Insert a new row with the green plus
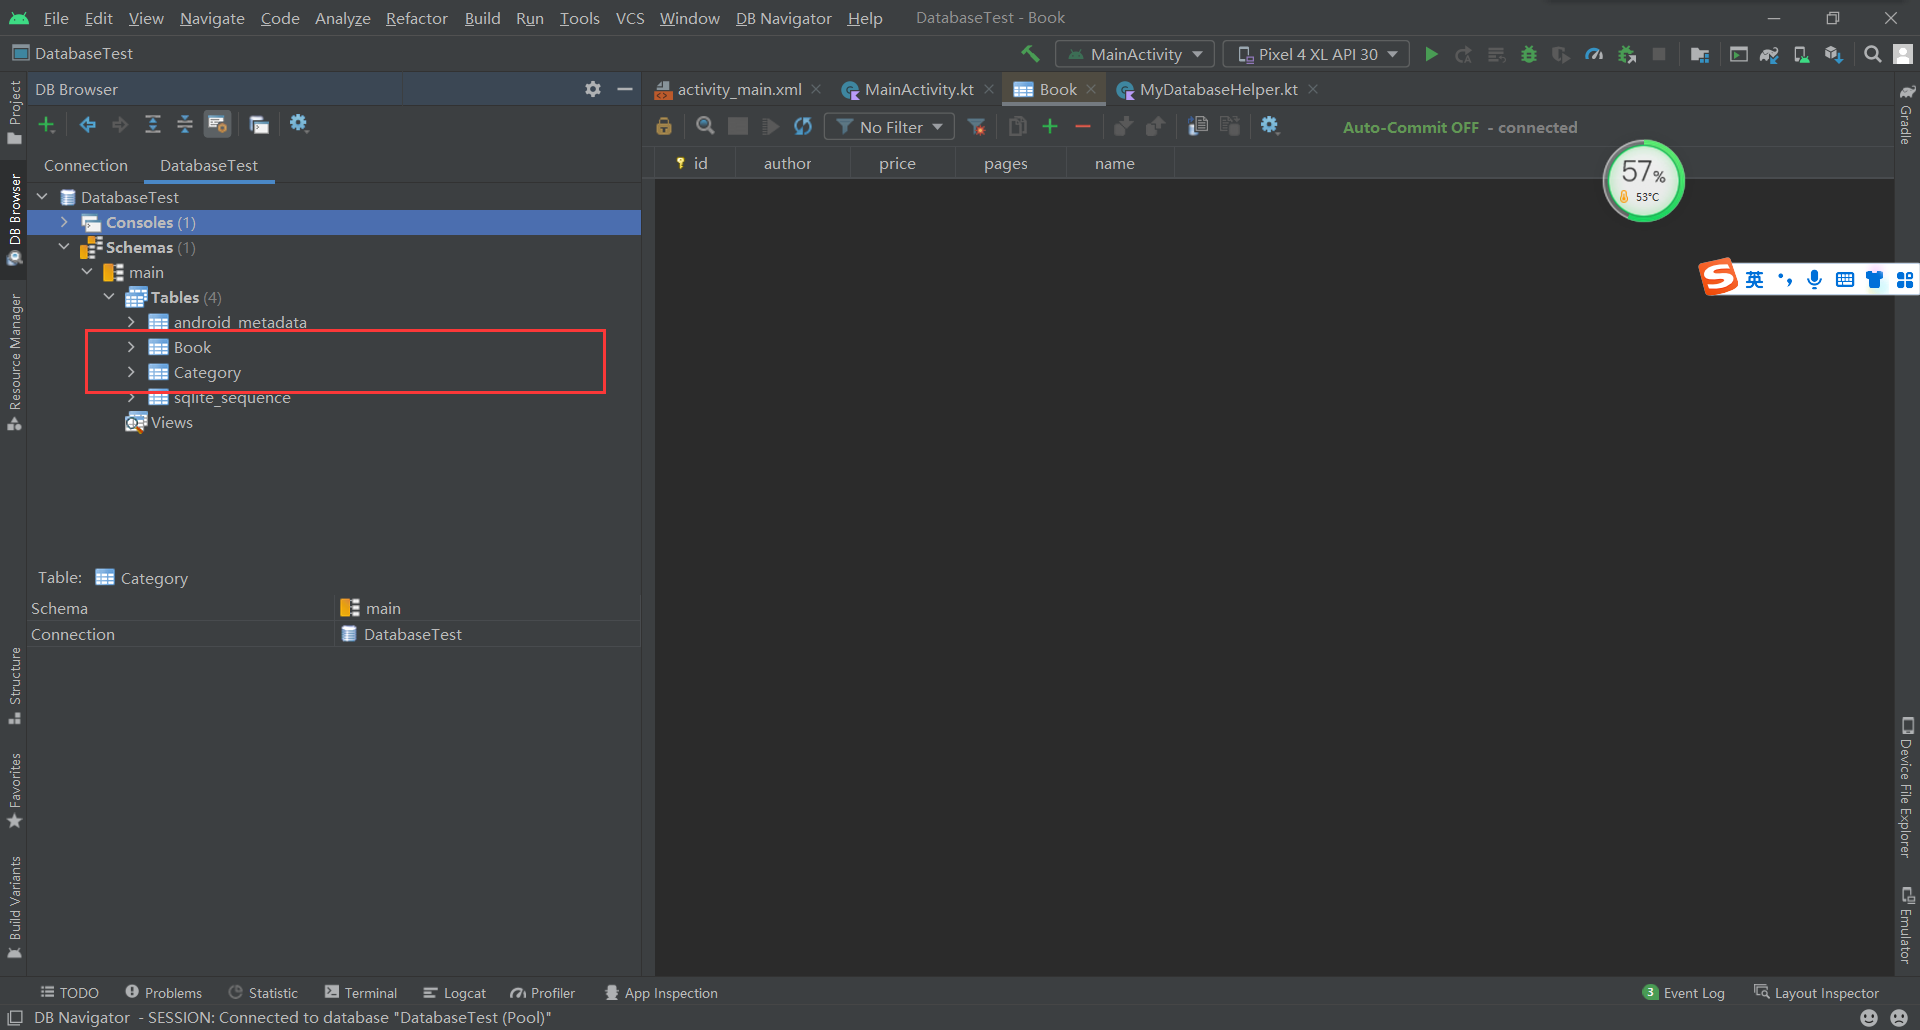 (x=1050, y=126)
